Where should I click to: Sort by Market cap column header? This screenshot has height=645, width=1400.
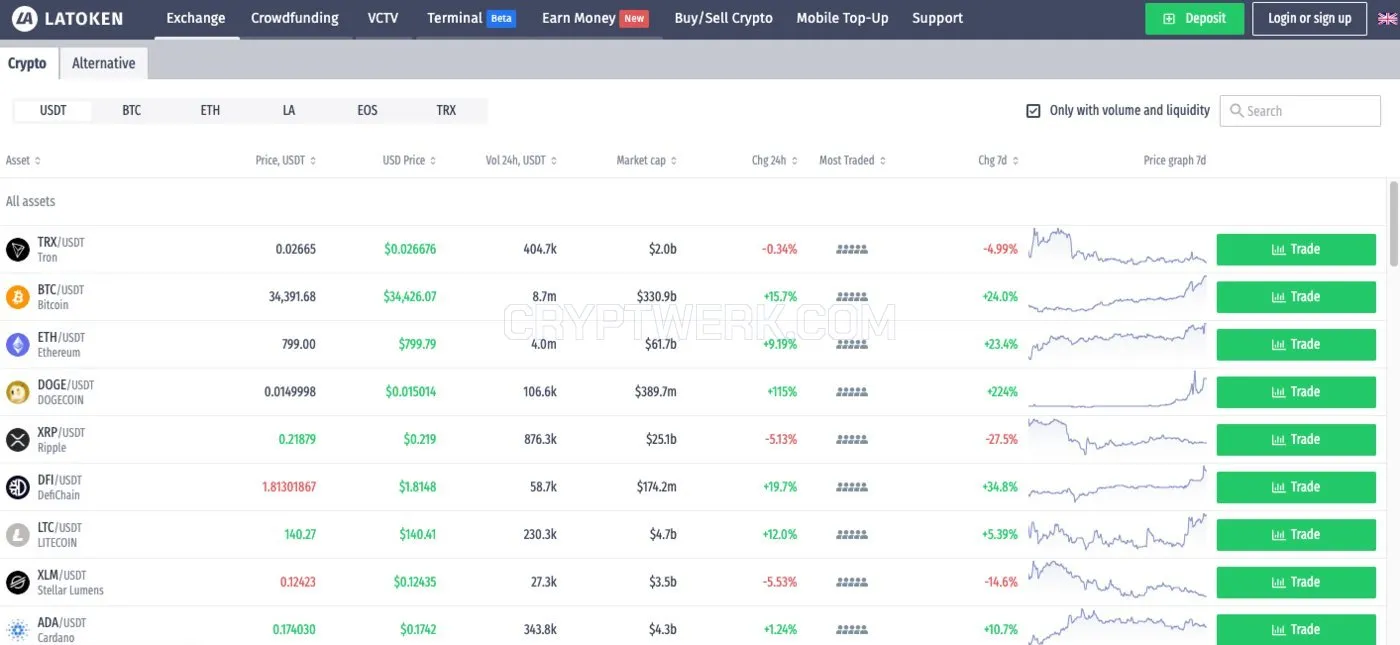point(646,160)
